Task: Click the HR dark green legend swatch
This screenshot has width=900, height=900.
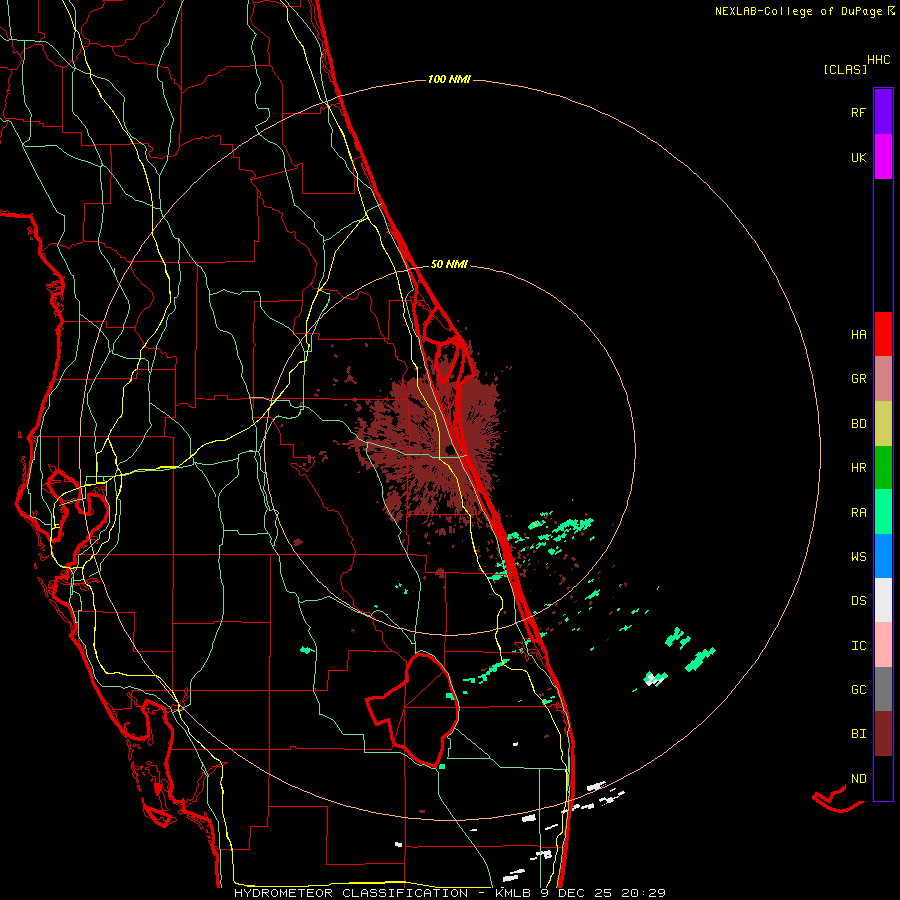Action: pyautogui.click(x=883, y=467)
